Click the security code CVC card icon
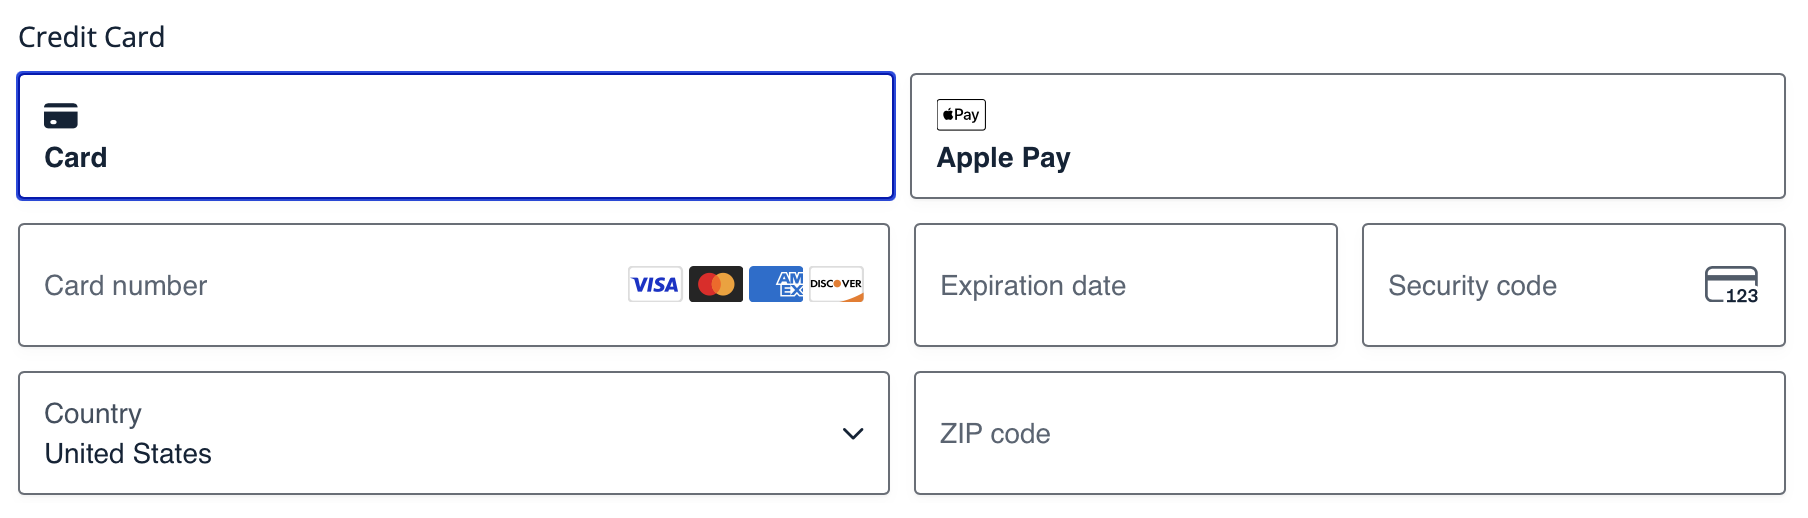The image size is (1808, 518). 1732,285
